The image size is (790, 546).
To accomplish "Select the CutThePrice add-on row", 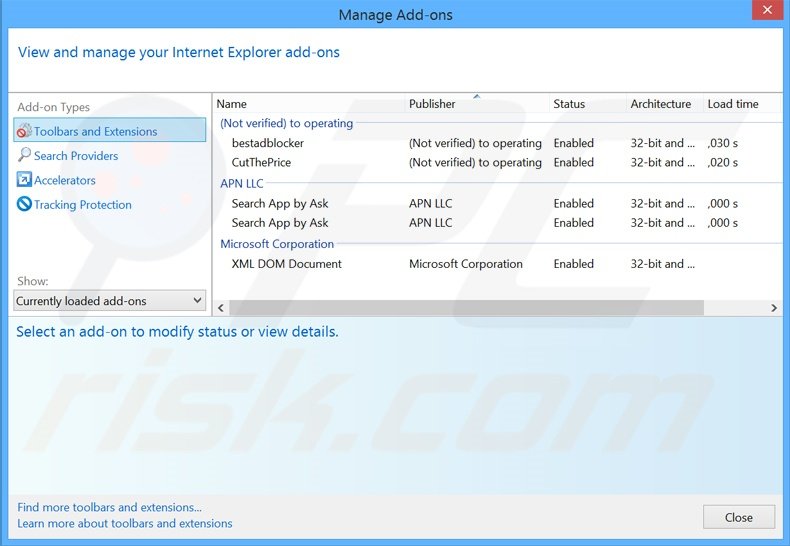I will 498,162.
